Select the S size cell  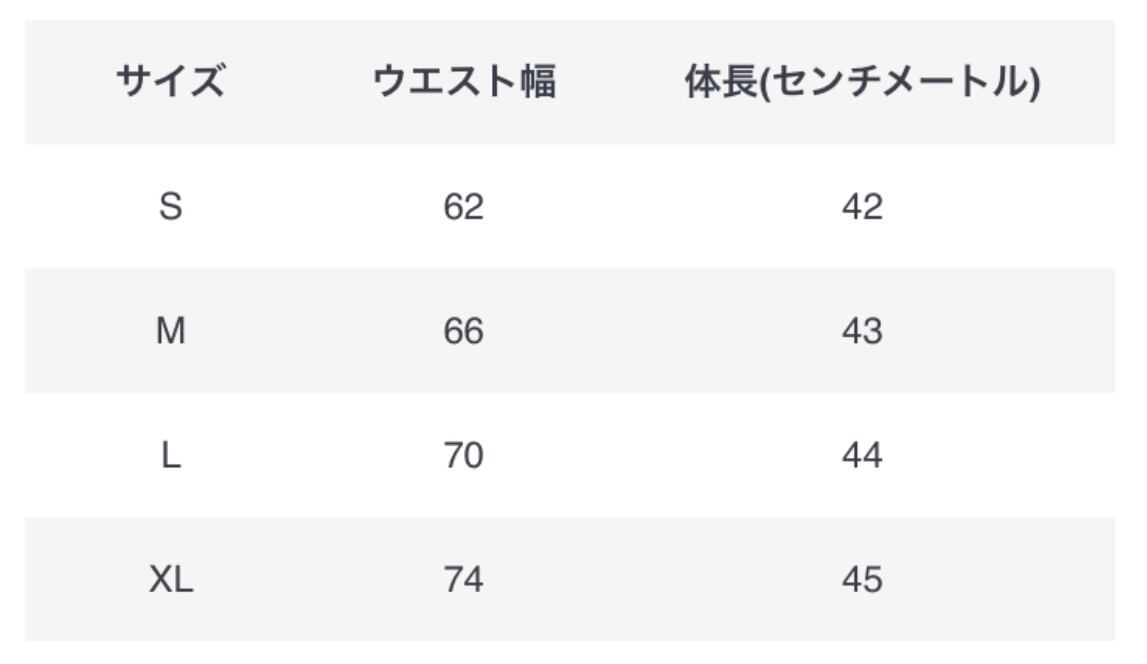click(170, 207)
